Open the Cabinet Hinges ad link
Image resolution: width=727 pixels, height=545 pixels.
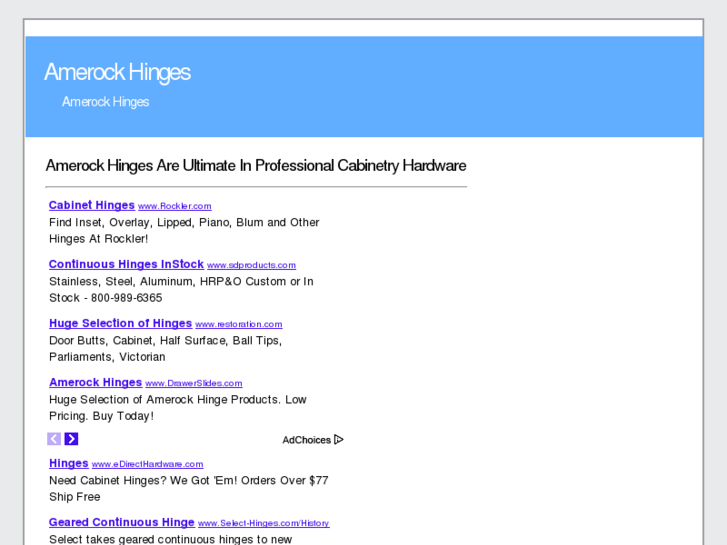point(92,205)
